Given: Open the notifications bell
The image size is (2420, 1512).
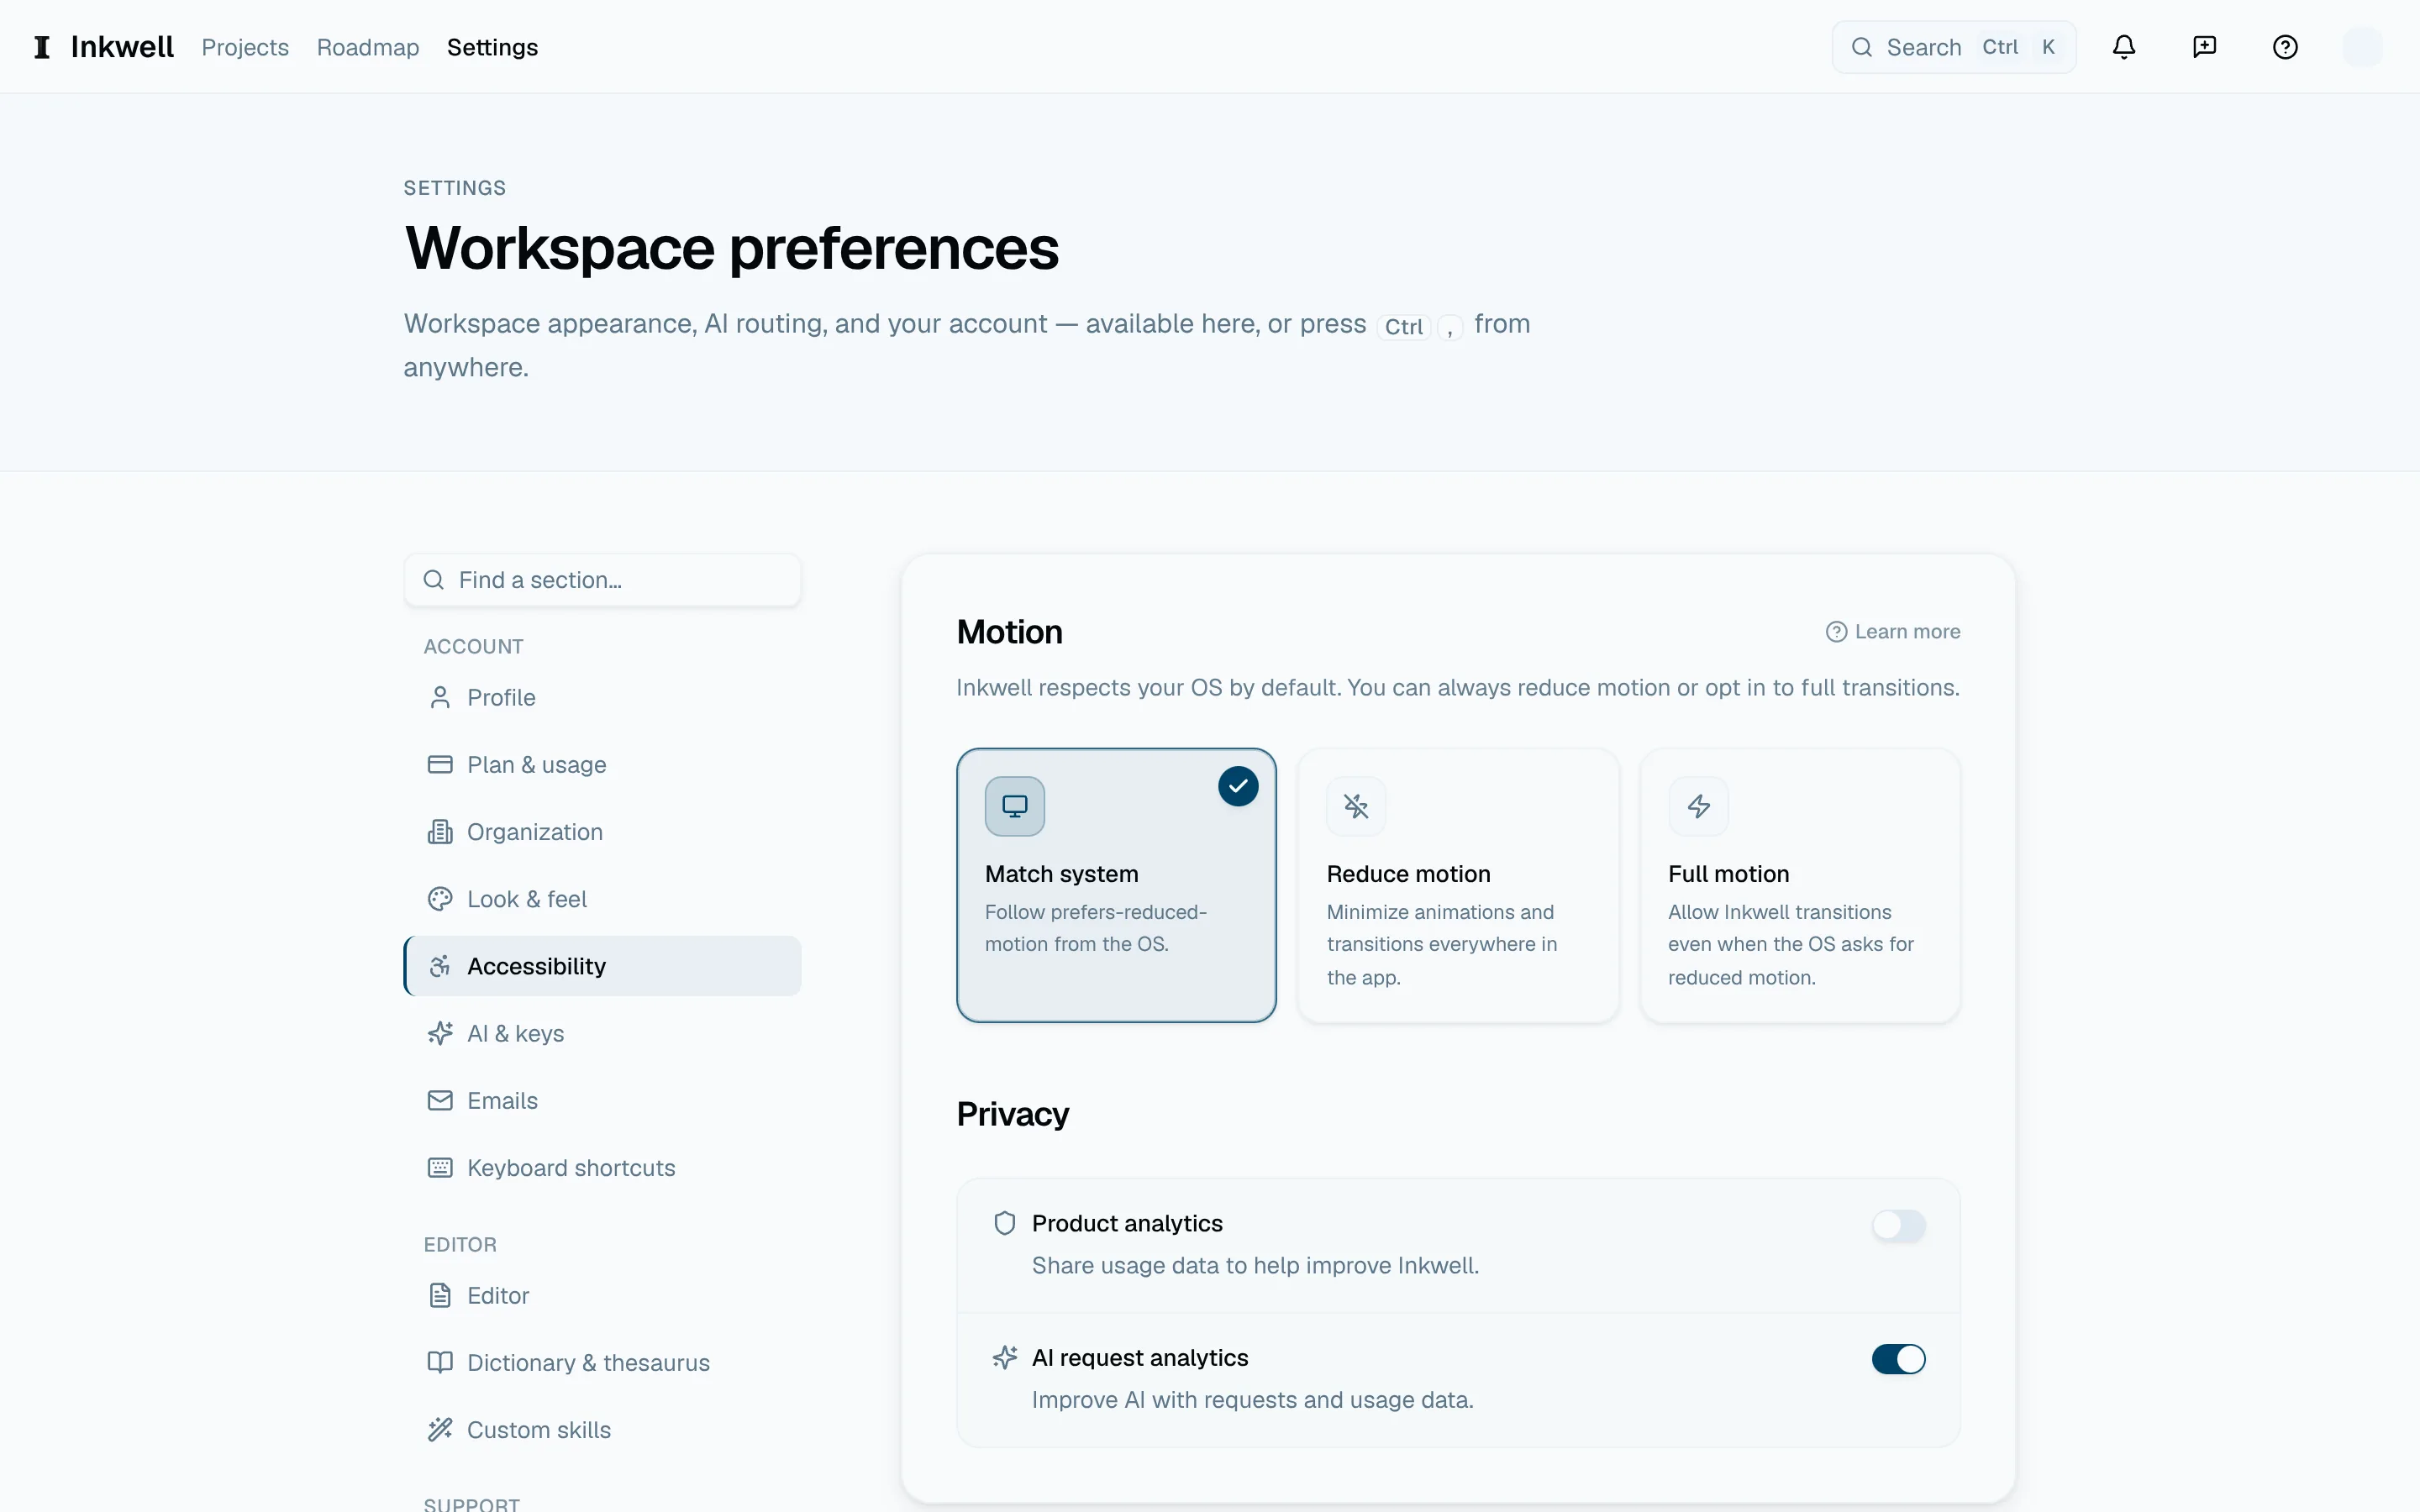Looking at the screenshot, I should (x=2124, y=47).
